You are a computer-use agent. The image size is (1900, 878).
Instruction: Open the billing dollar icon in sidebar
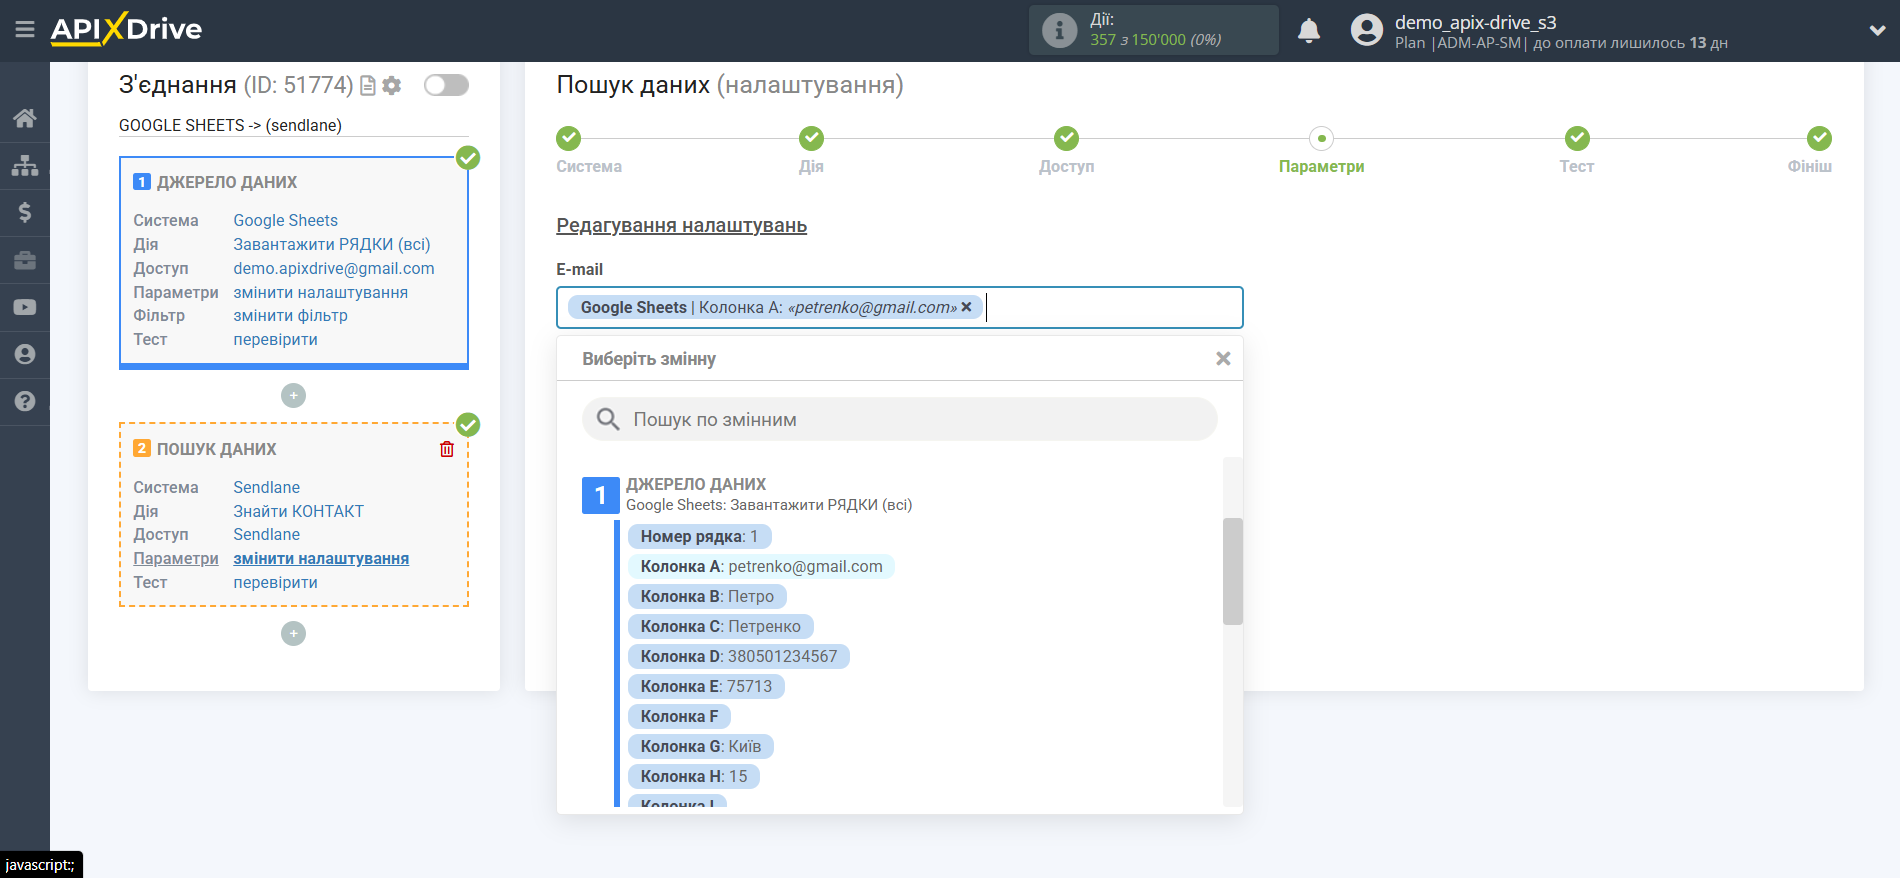(x=25, y=212)
